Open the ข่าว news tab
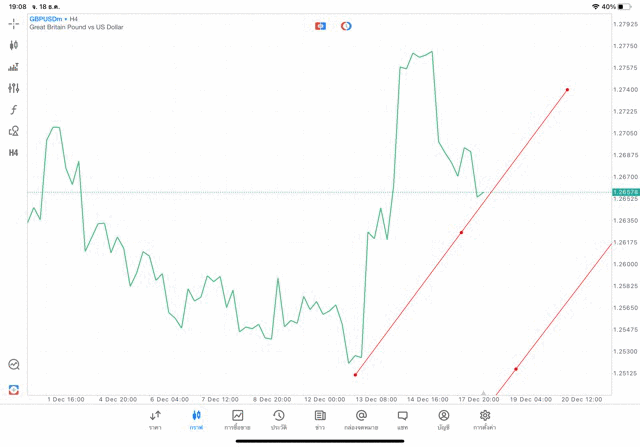Image resolution: width=640 pixels, height=447 pixels. 320,419
